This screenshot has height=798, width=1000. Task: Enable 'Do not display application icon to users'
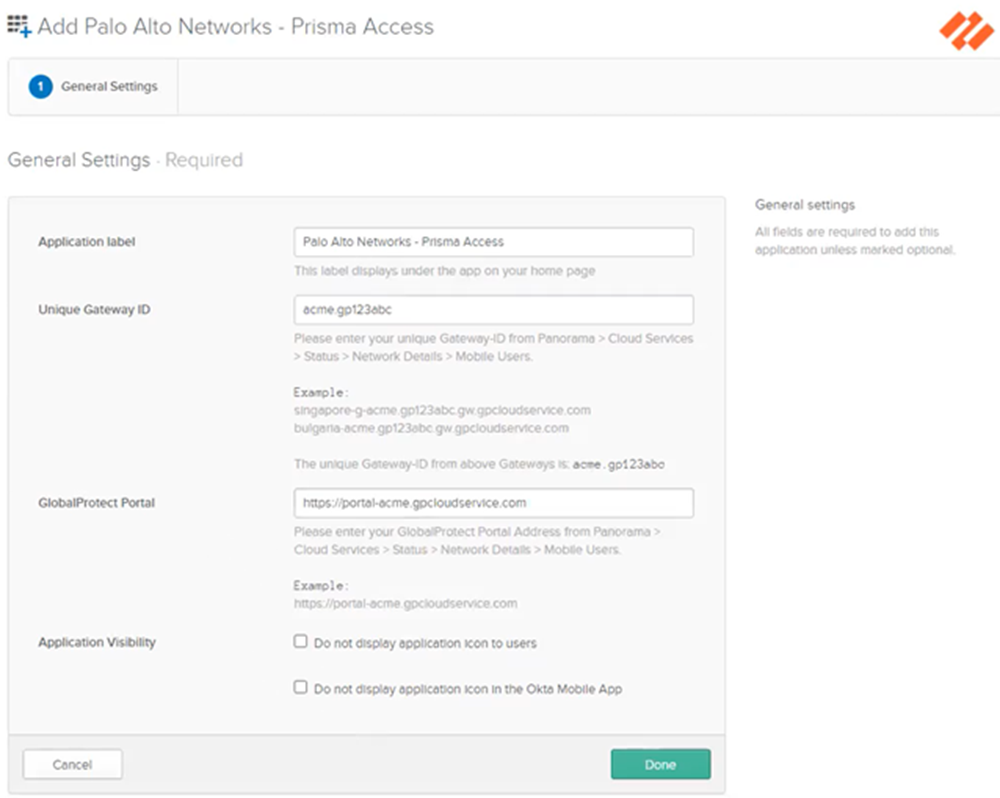(x=301, y=642)
